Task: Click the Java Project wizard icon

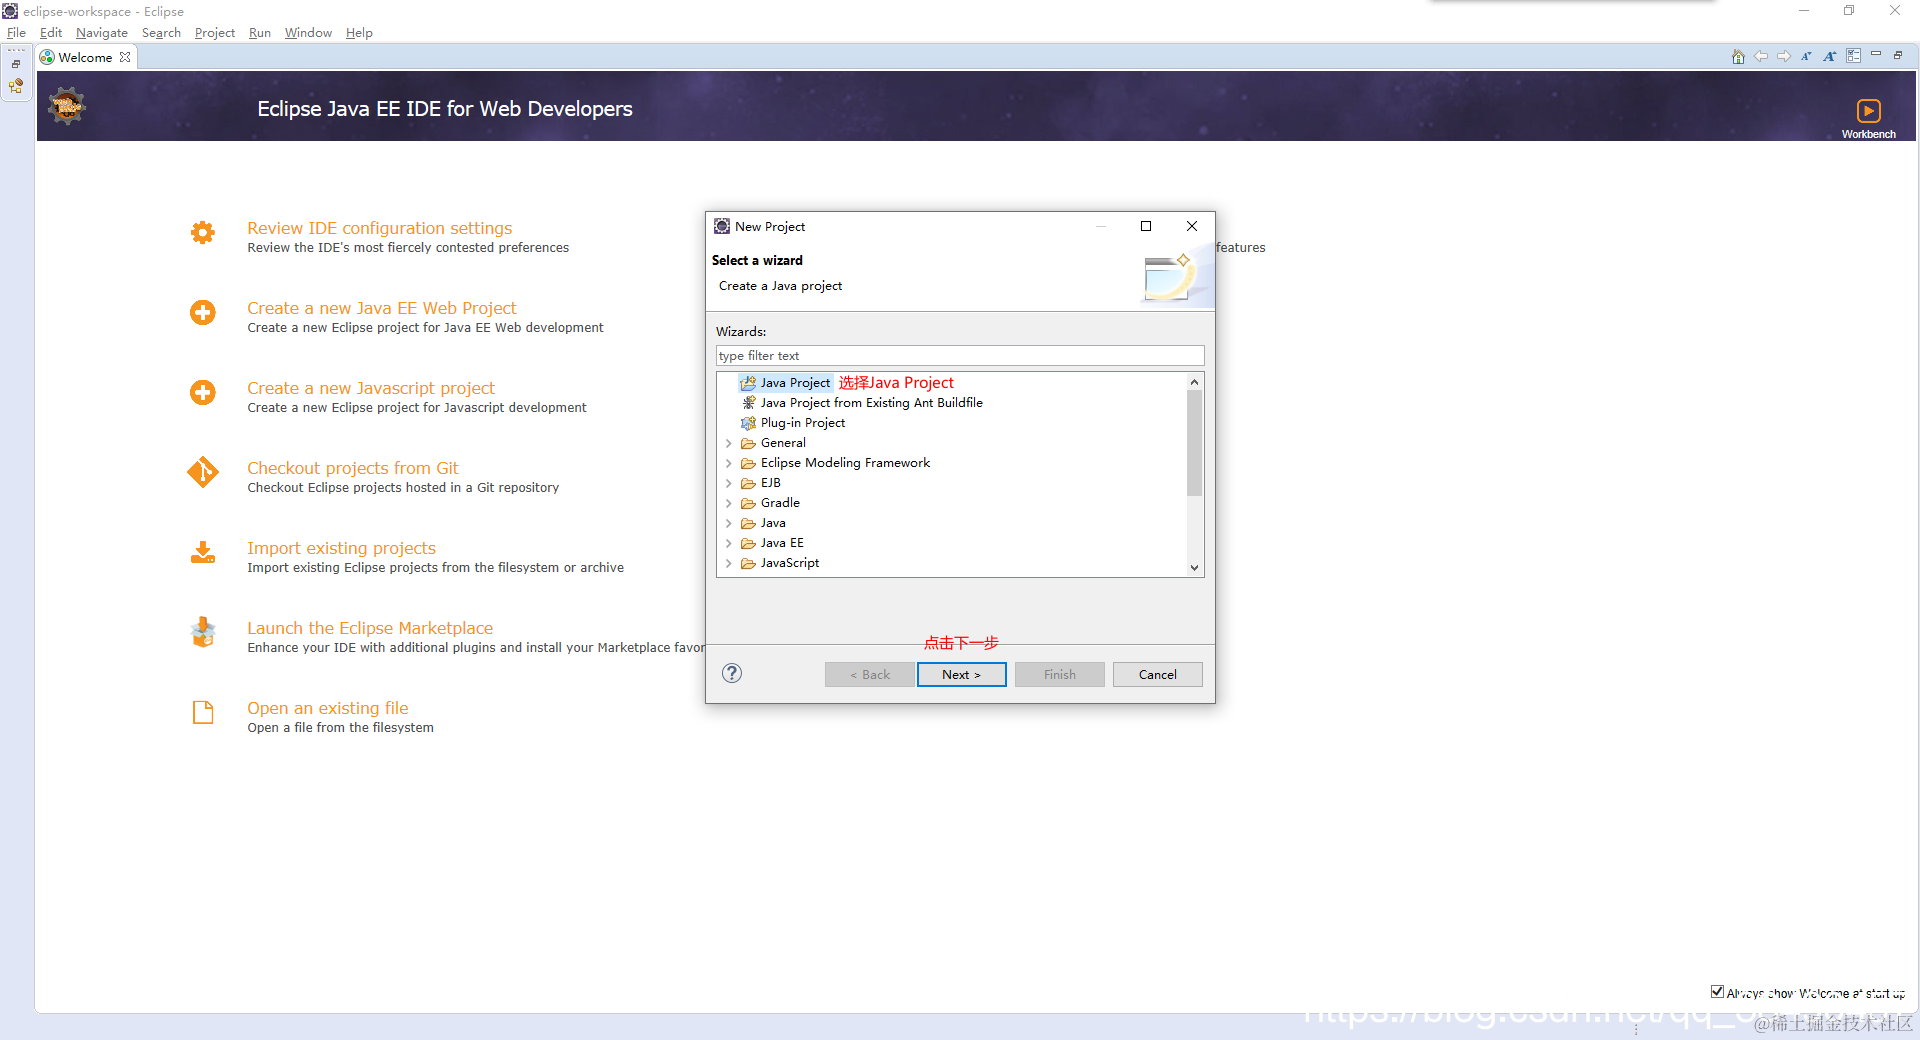Action: 748,383
